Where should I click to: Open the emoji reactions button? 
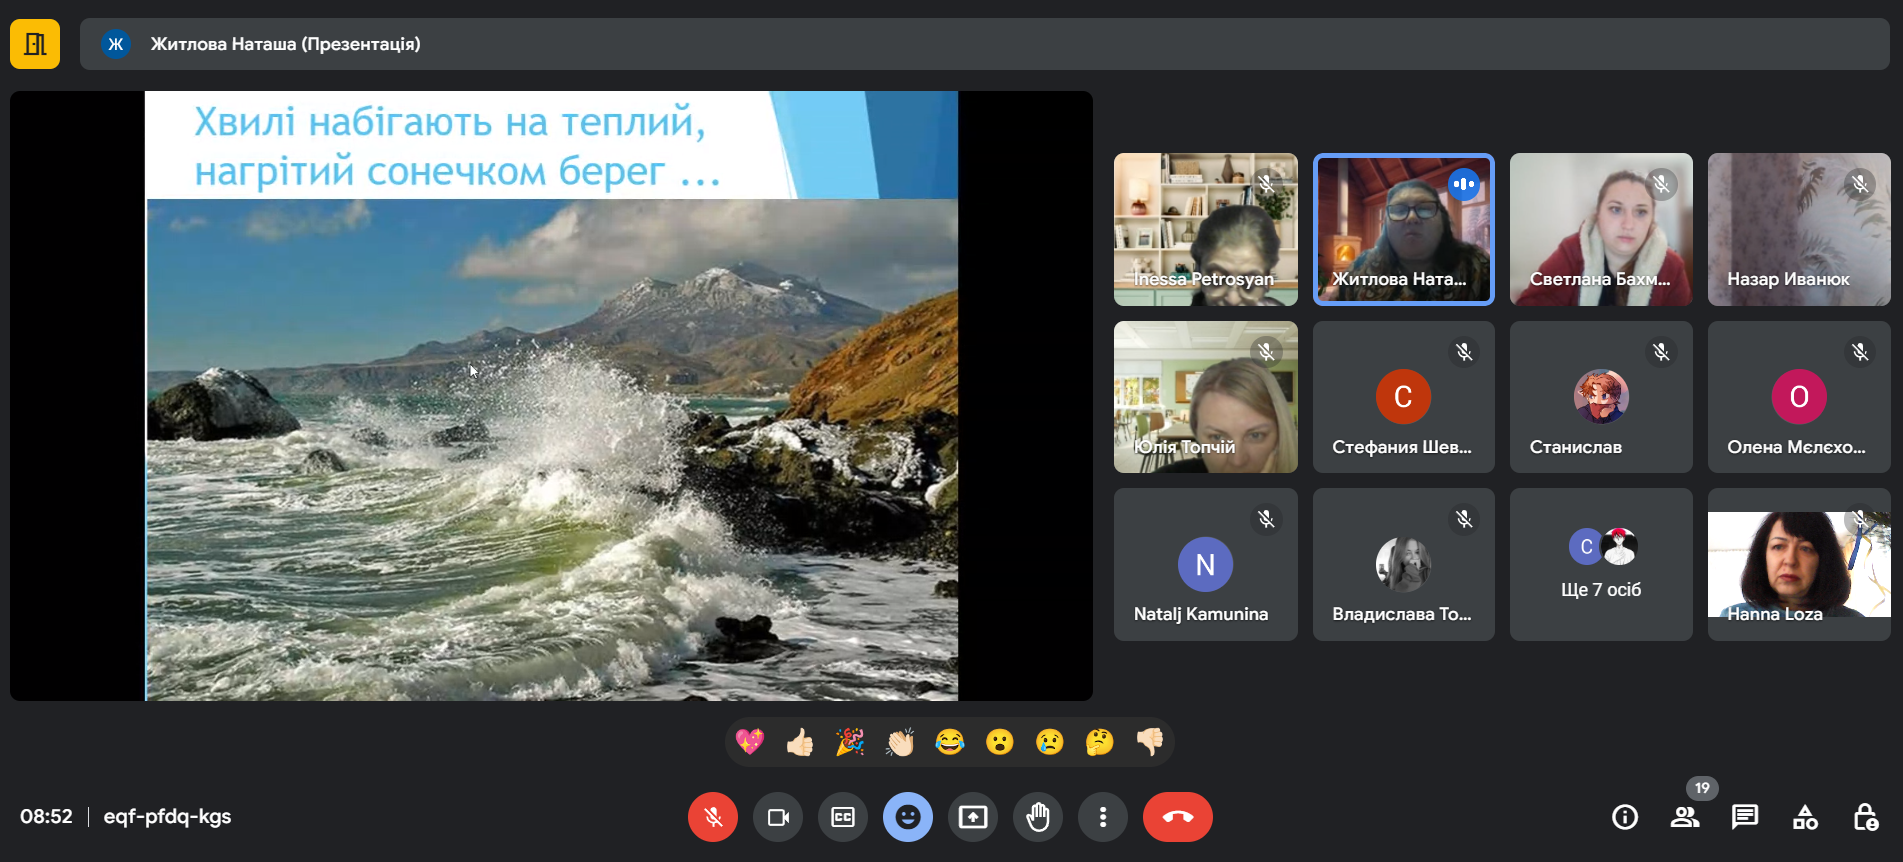[x=908, y=817]
